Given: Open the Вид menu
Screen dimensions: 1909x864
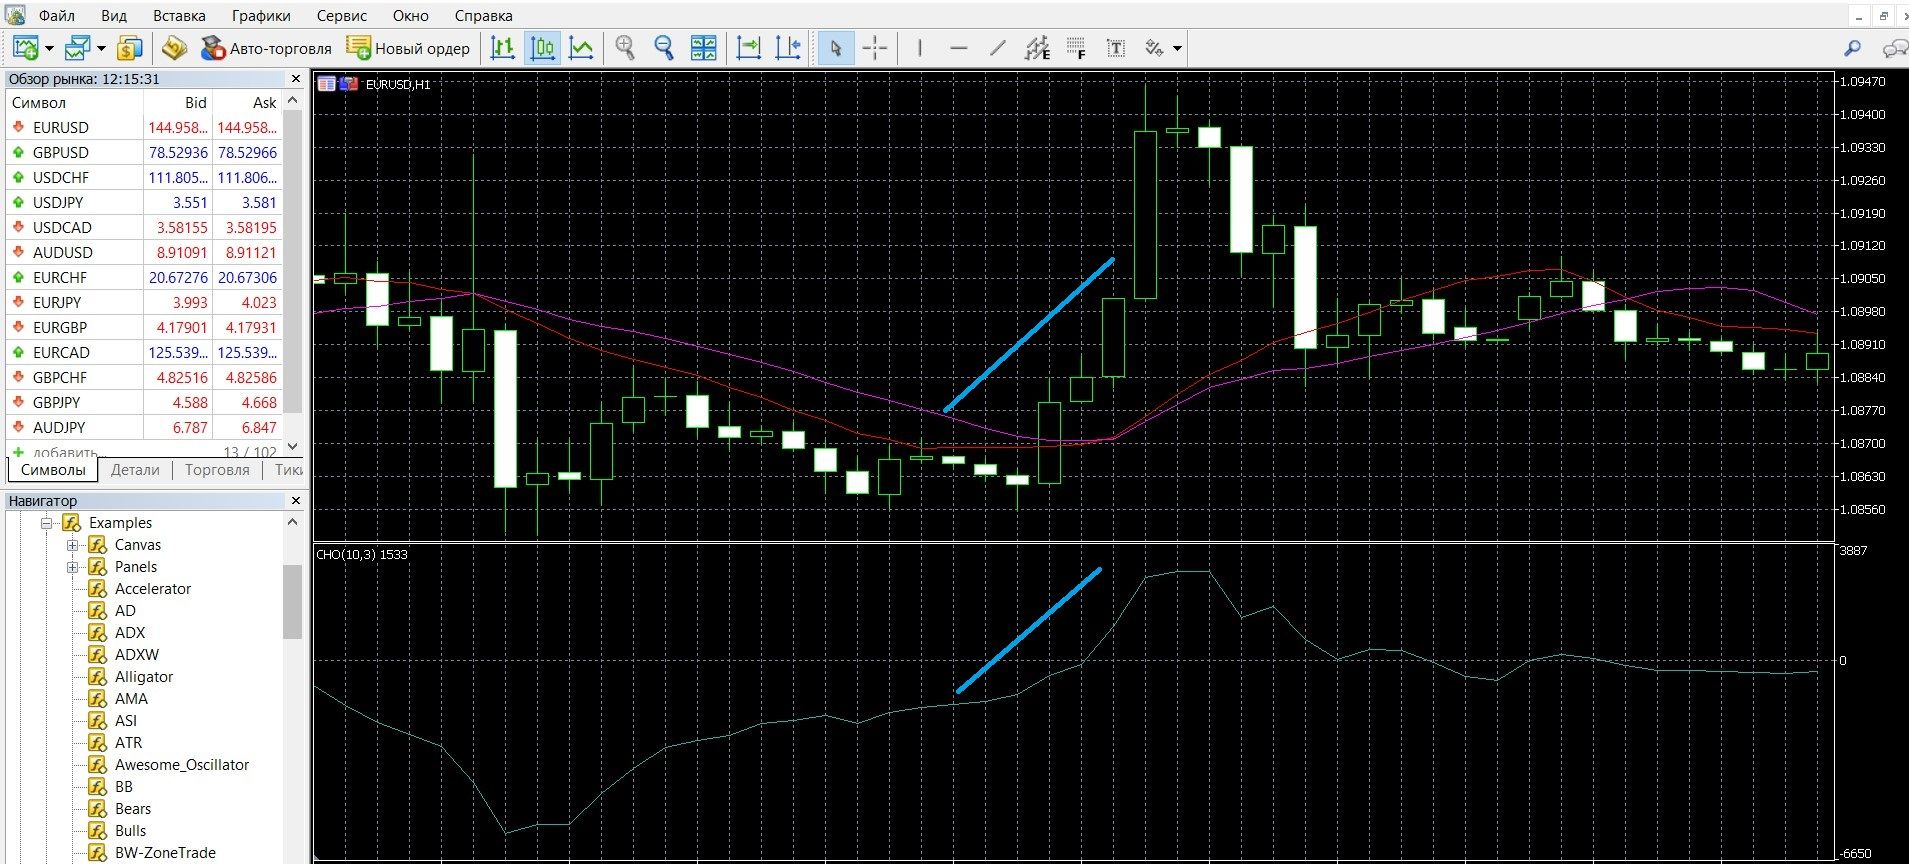Looking at the screenshot, I should 114,15.
